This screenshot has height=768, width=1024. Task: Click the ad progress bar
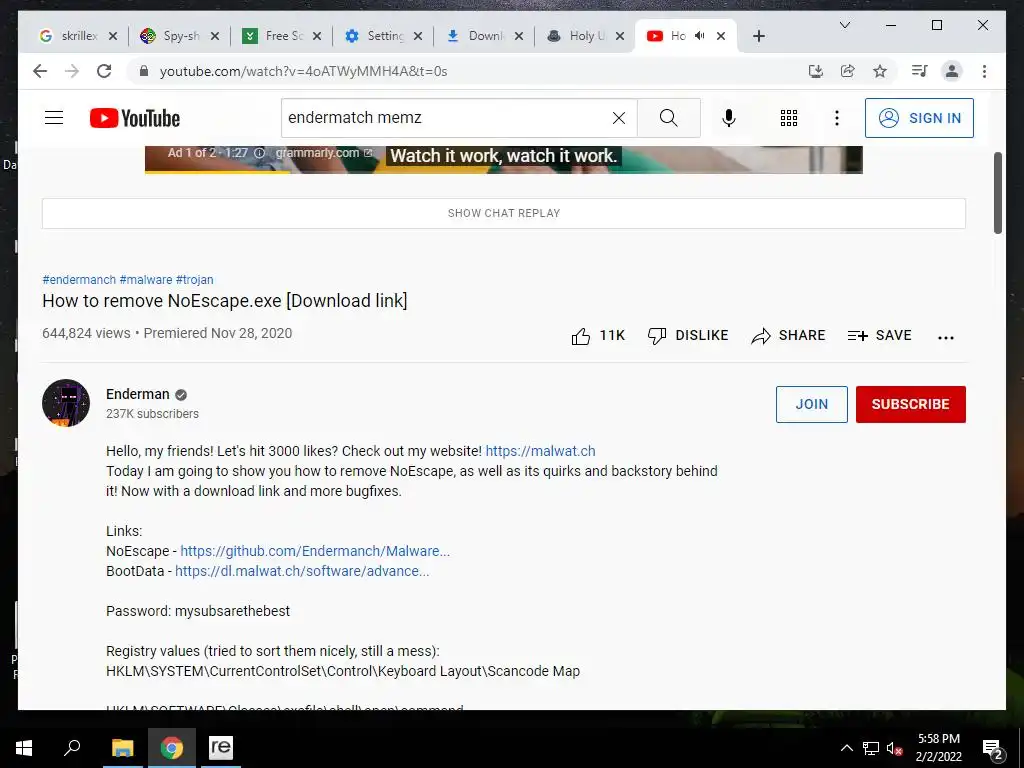(x=504, y=172)
